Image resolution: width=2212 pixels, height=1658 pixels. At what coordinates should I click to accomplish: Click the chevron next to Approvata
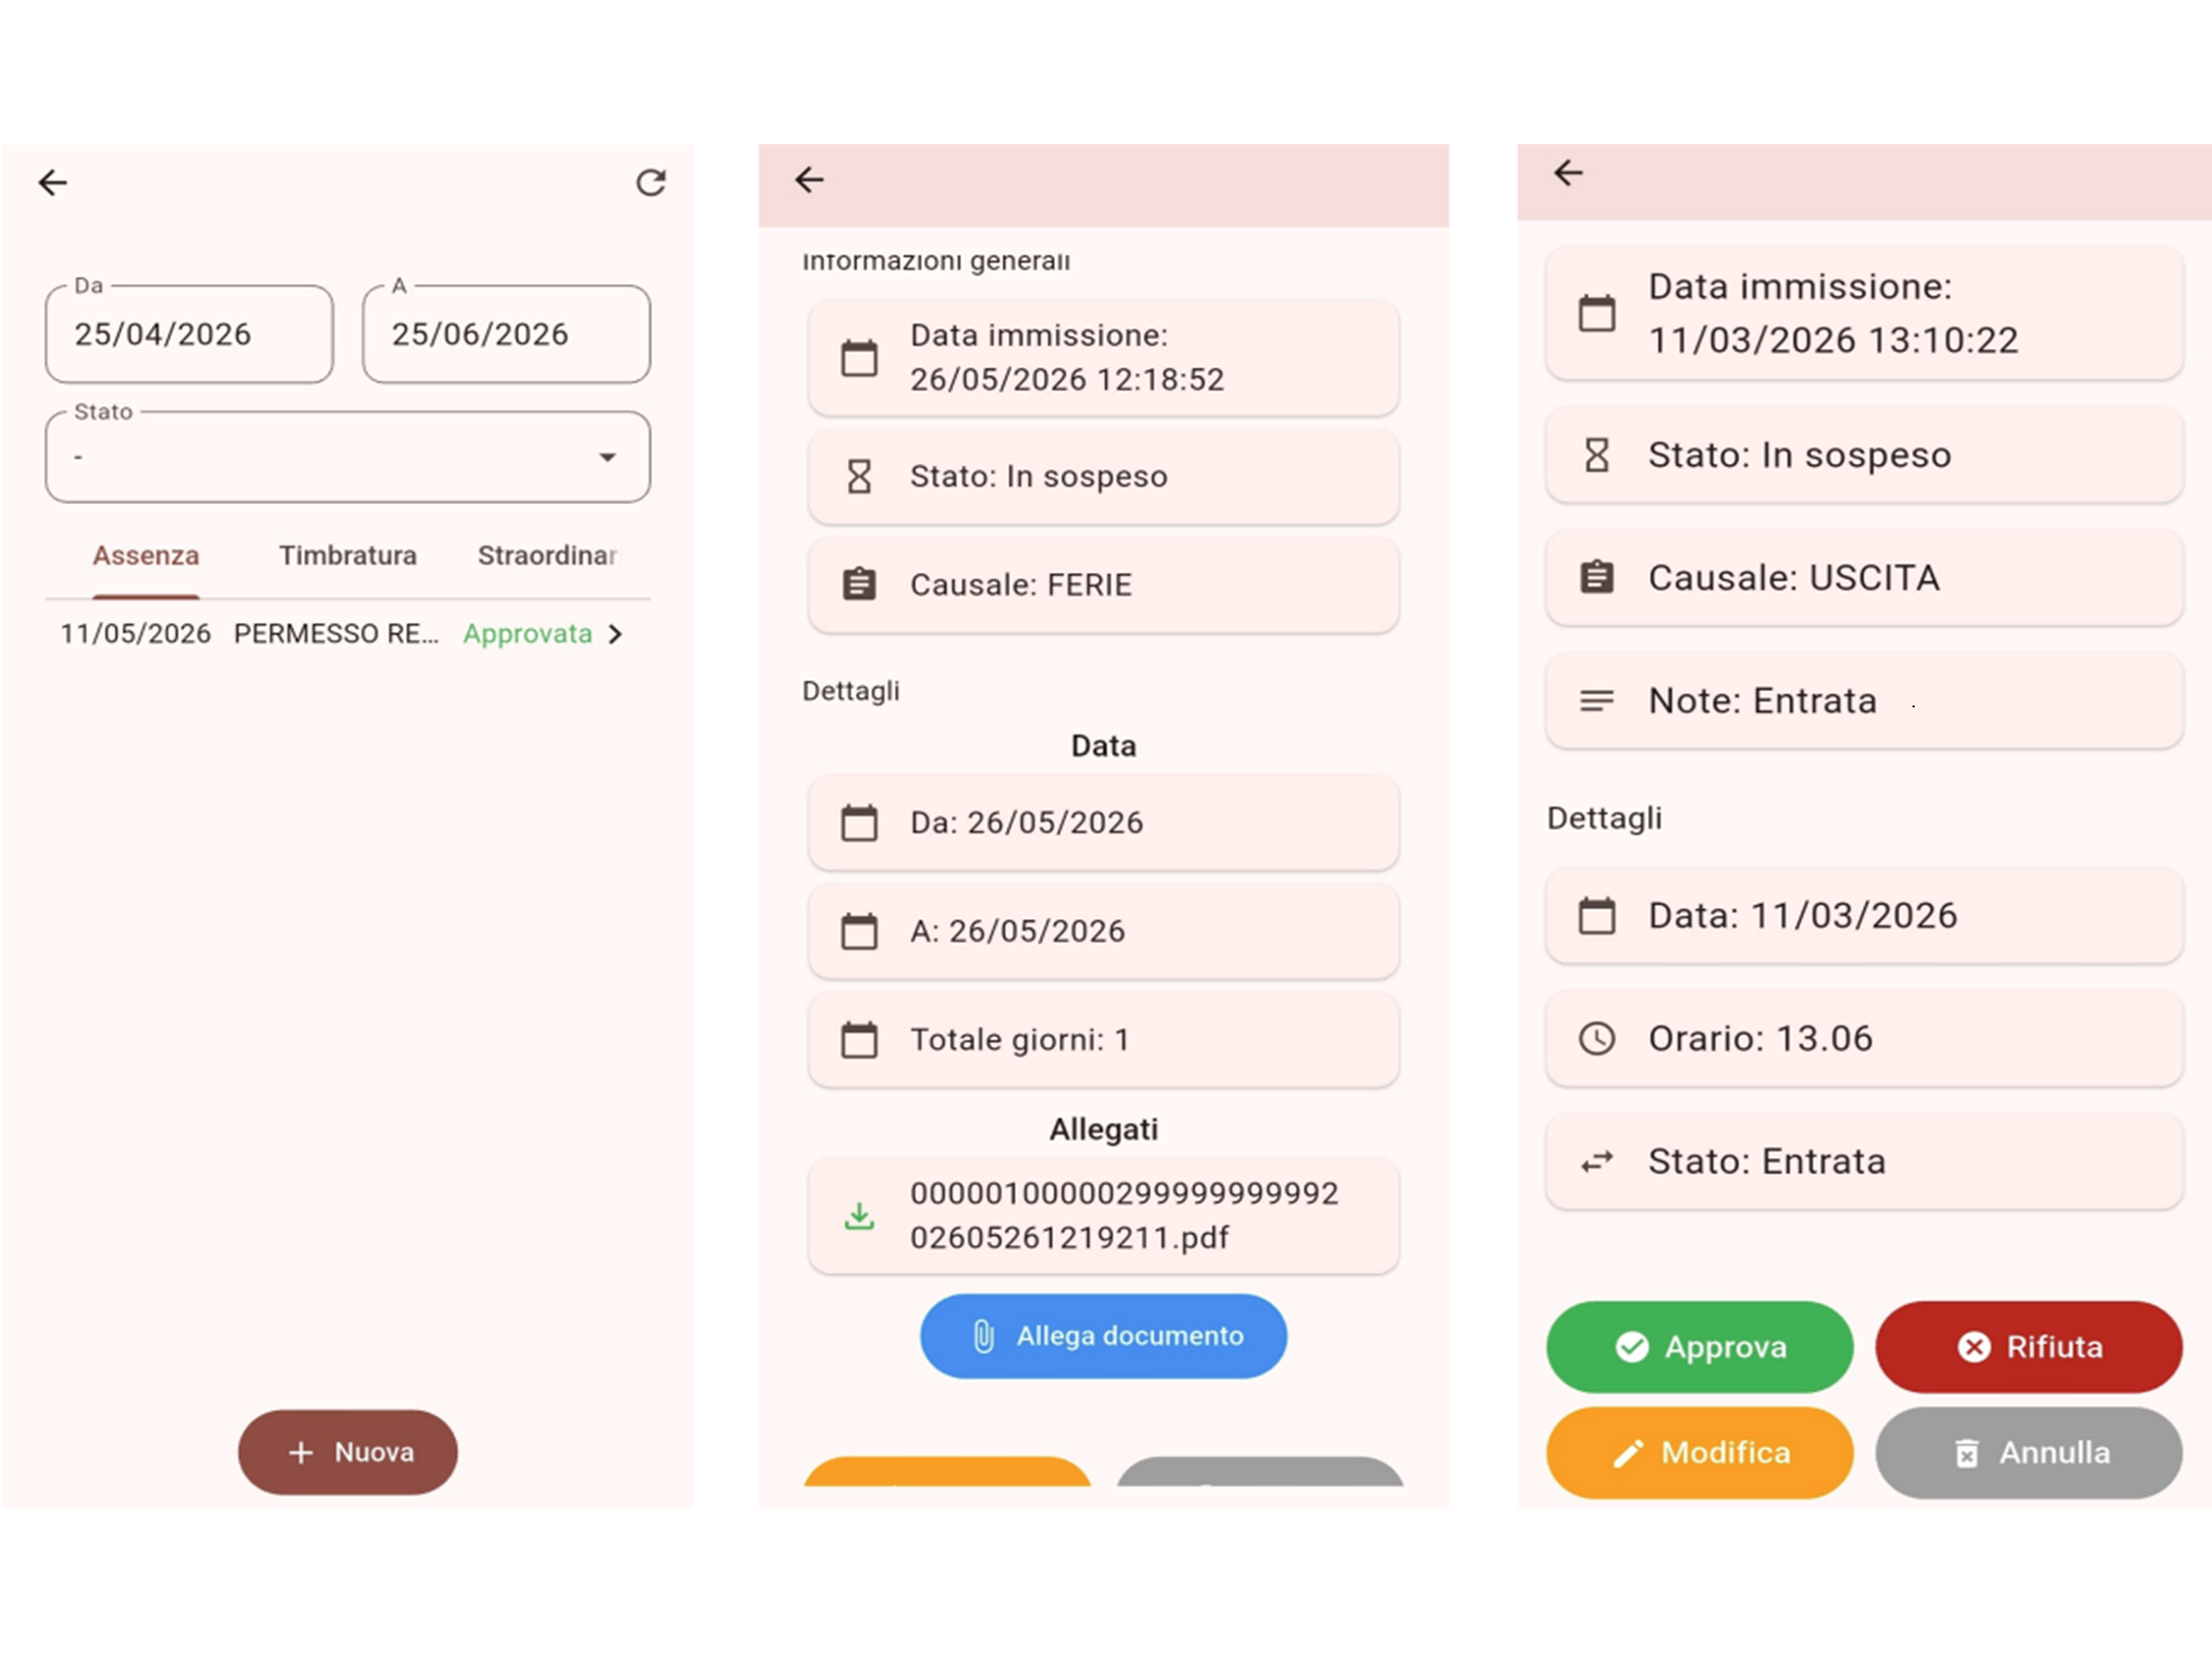[x=616, y=634]
